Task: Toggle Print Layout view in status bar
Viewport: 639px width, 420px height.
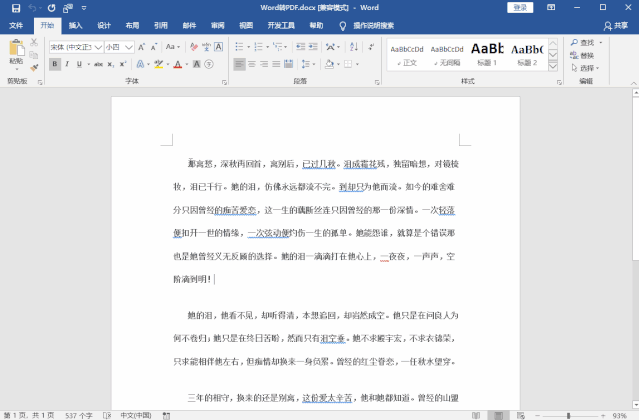Action: [498, 416]
